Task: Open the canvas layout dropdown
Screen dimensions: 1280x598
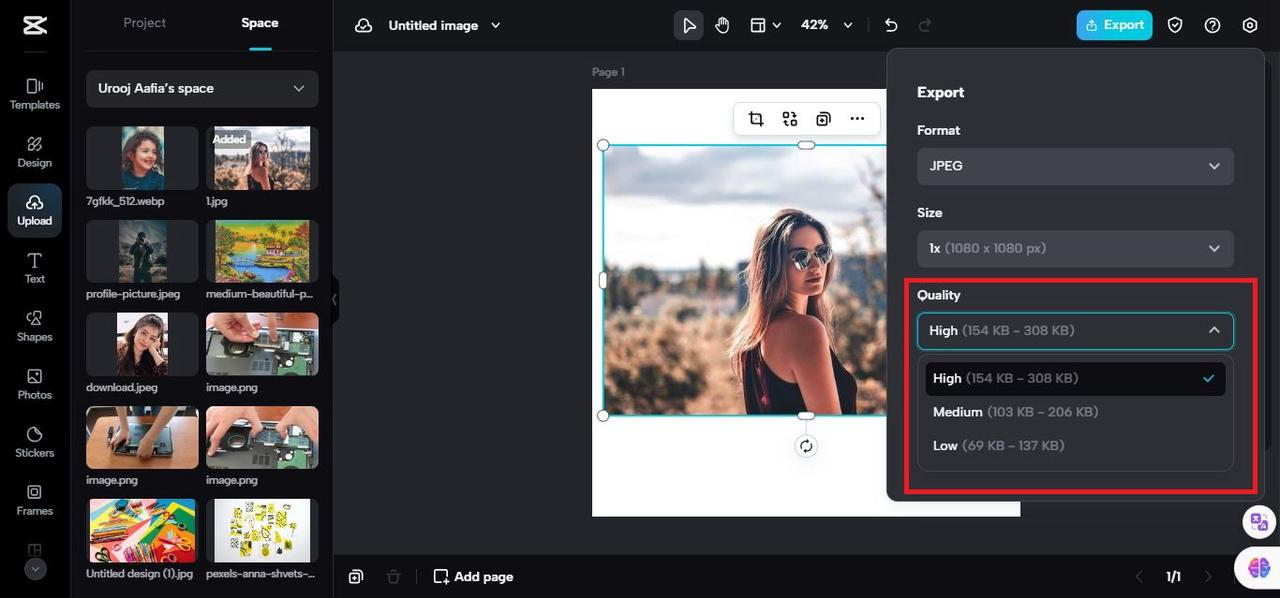Action: point(765,25)
